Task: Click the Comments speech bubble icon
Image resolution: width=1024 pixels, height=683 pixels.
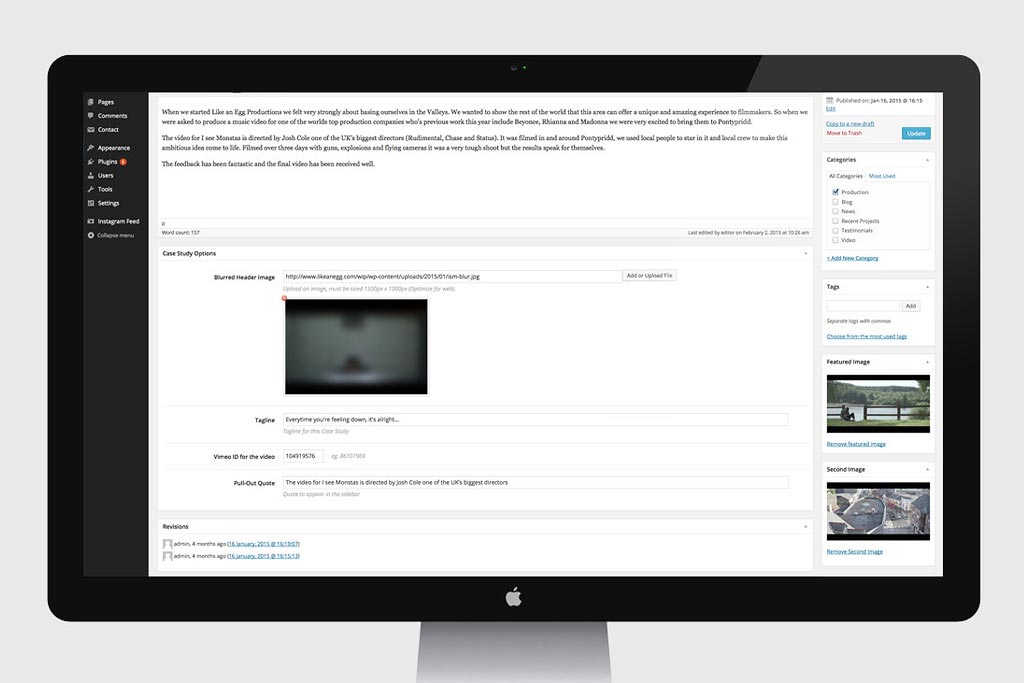Action: click(91, 116)
